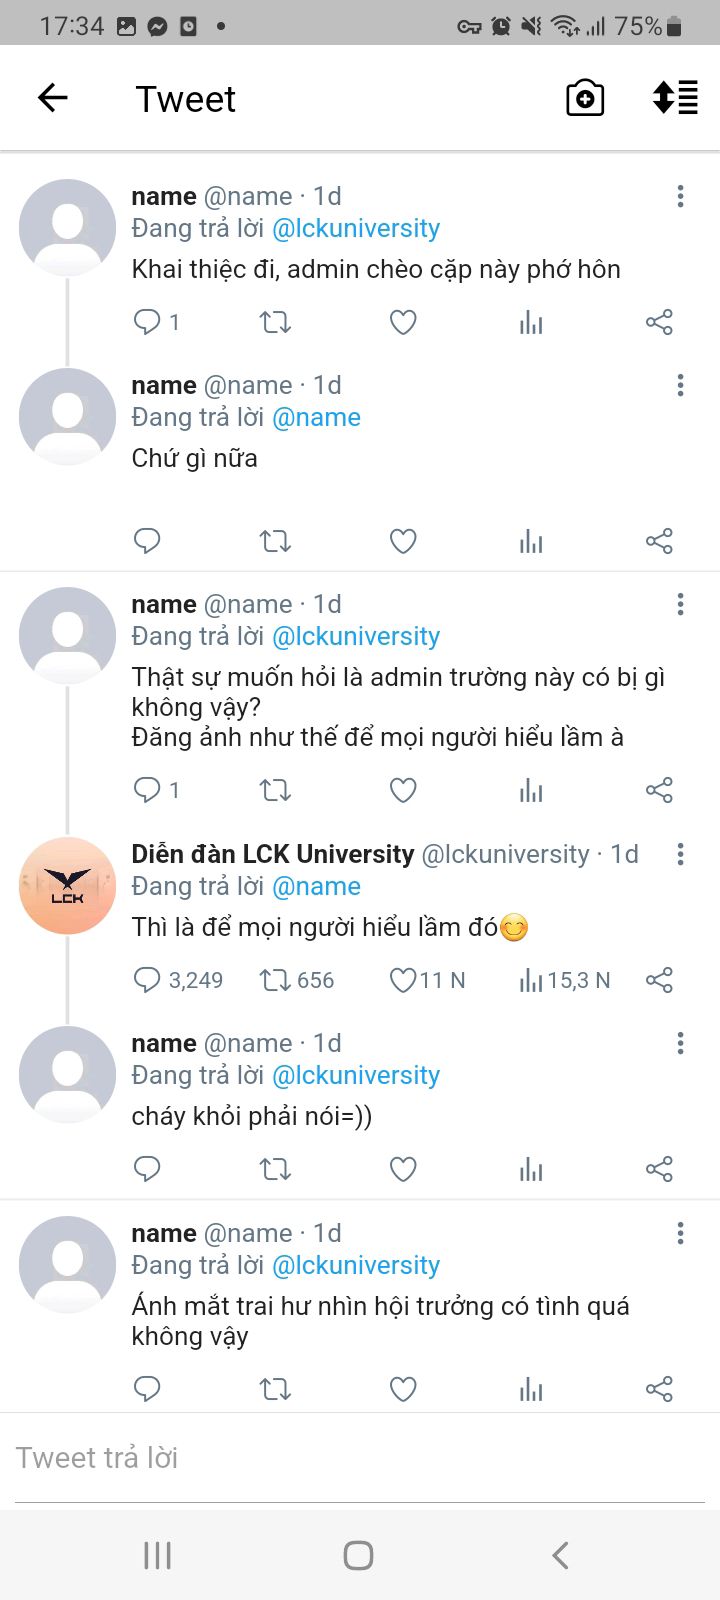Image resolution: width=720 pixels, height=1600 pixels.
Task: Open the @lckuniversity mention link in the first reply
Action: 356,229
